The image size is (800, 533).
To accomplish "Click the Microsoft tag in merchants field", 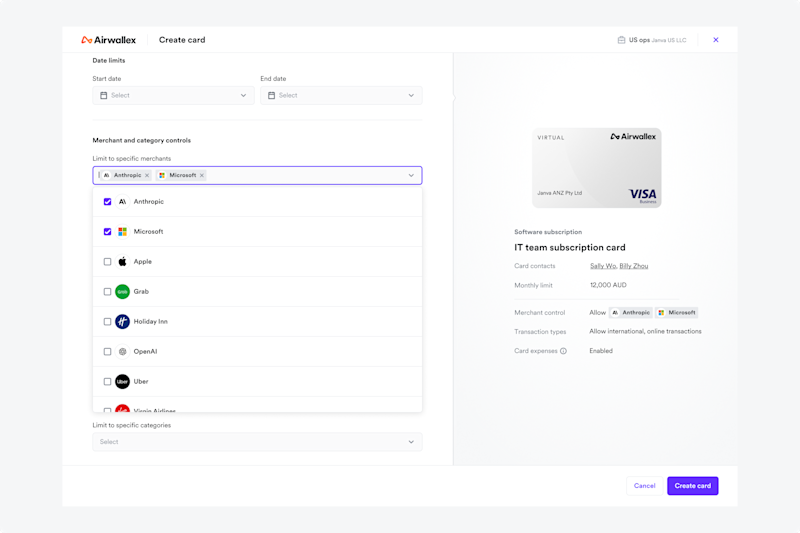I will point(182,175).
